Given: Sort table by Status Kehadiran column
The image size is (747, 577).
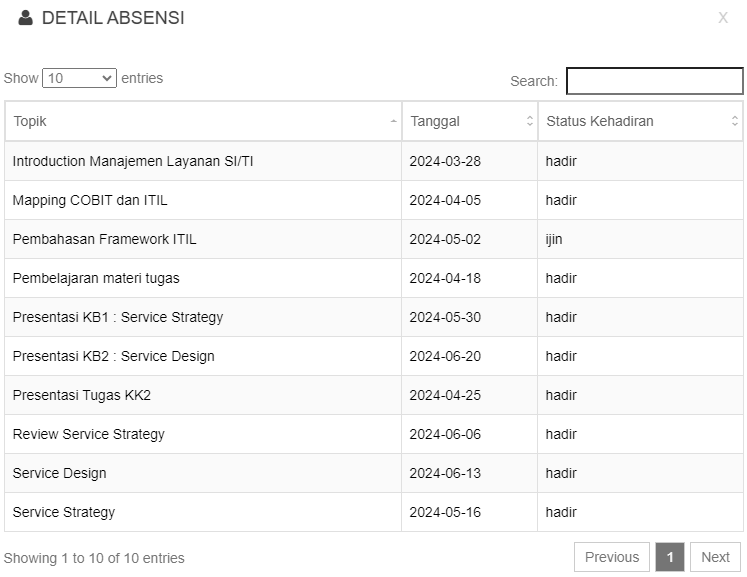Looking at the screenshot, I should pyautogui.click(x=641, y=121).
